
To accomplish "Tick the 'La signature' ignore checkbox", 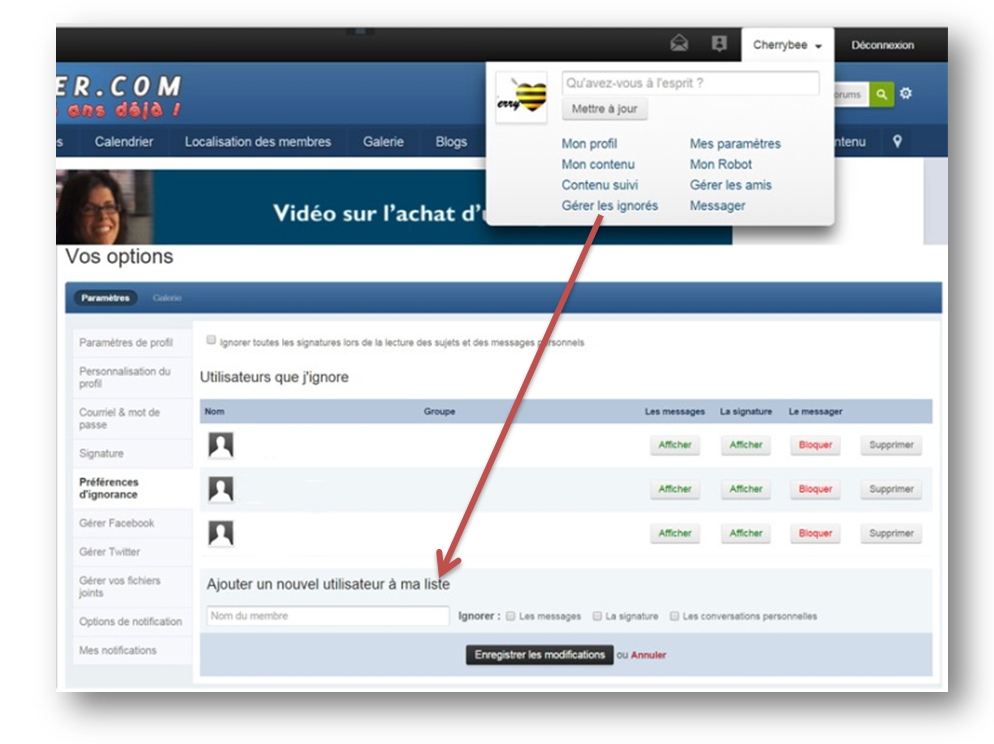I will pos(597,616).
